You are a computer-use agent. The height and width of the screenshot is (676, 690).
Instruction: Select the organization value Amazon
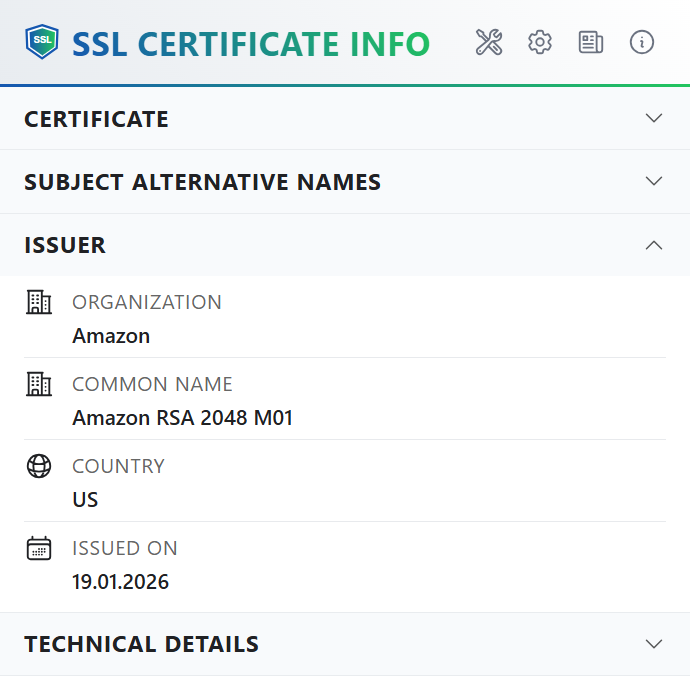tap(111, 336)
